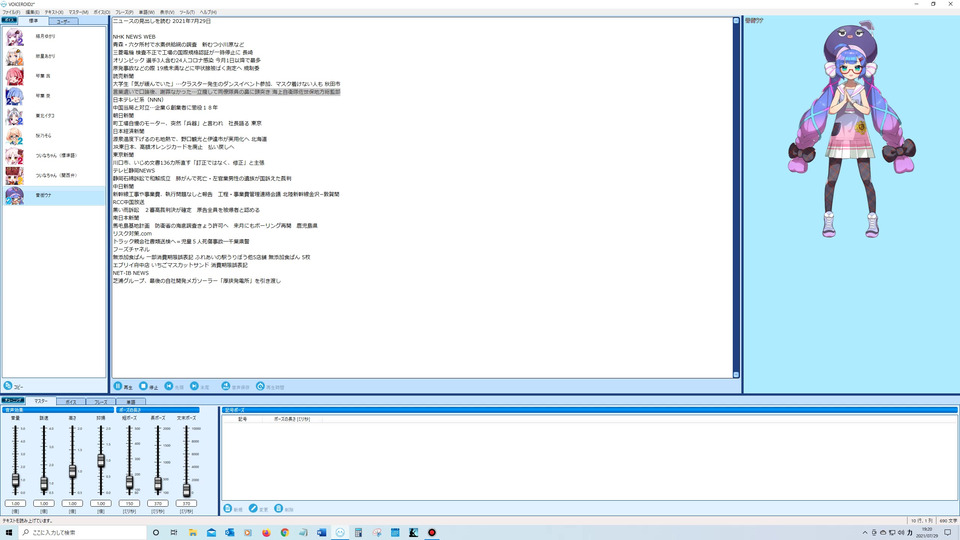The image size is (960, 540).
Task: Click the 再生 play button
Action: [x=123, y=386]
